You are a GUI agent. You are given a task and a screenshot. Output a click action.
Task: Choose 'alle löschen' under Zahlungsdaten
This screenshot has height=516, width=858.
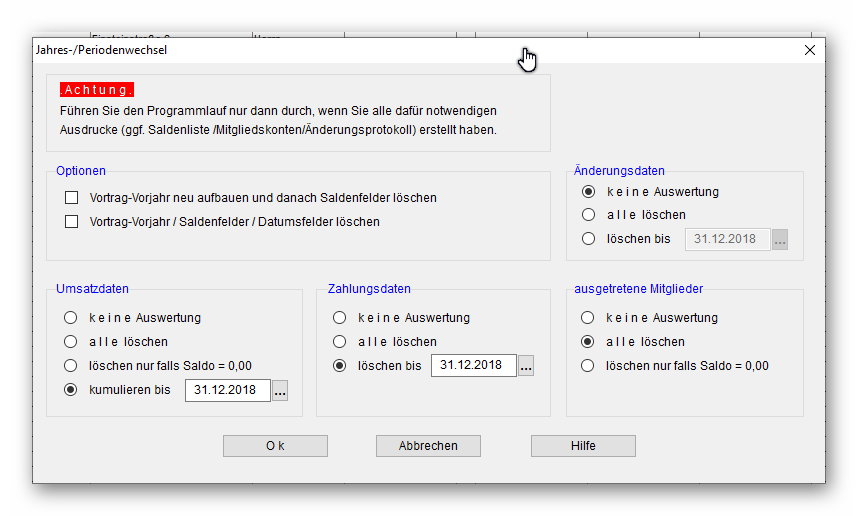click(x=342, y=342)
